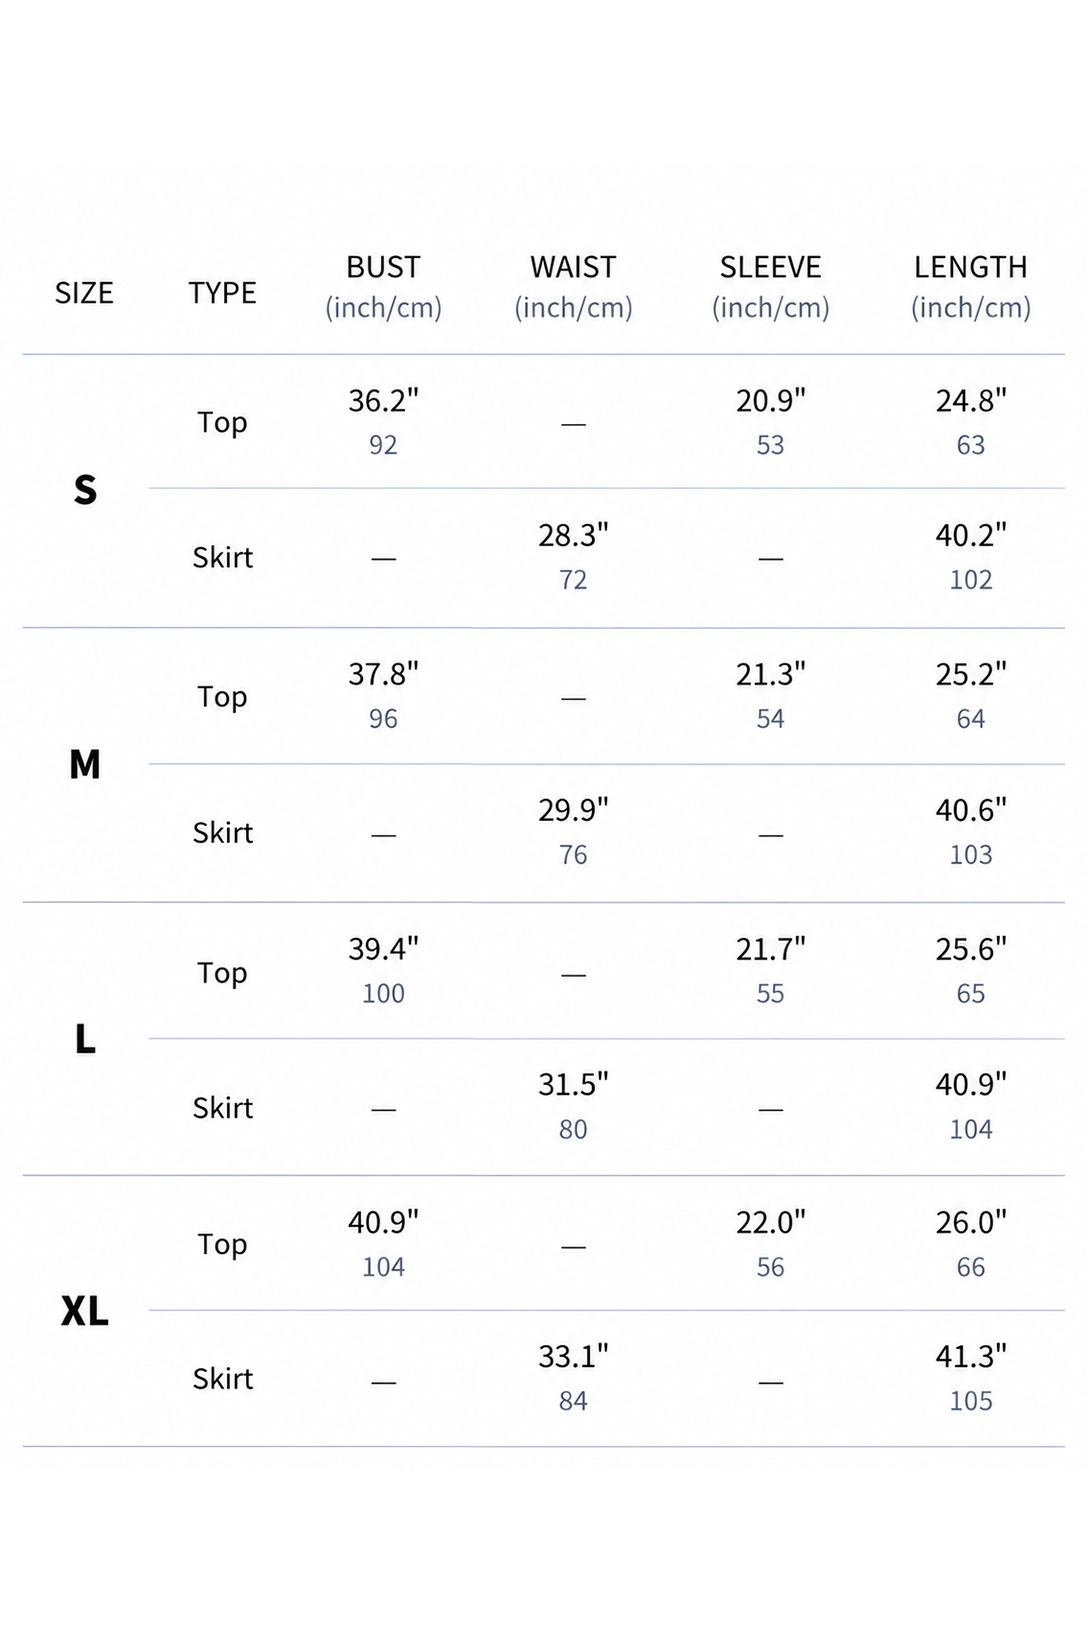Click the TYPE column header
1088x1632 pixels.
(222, 293)
